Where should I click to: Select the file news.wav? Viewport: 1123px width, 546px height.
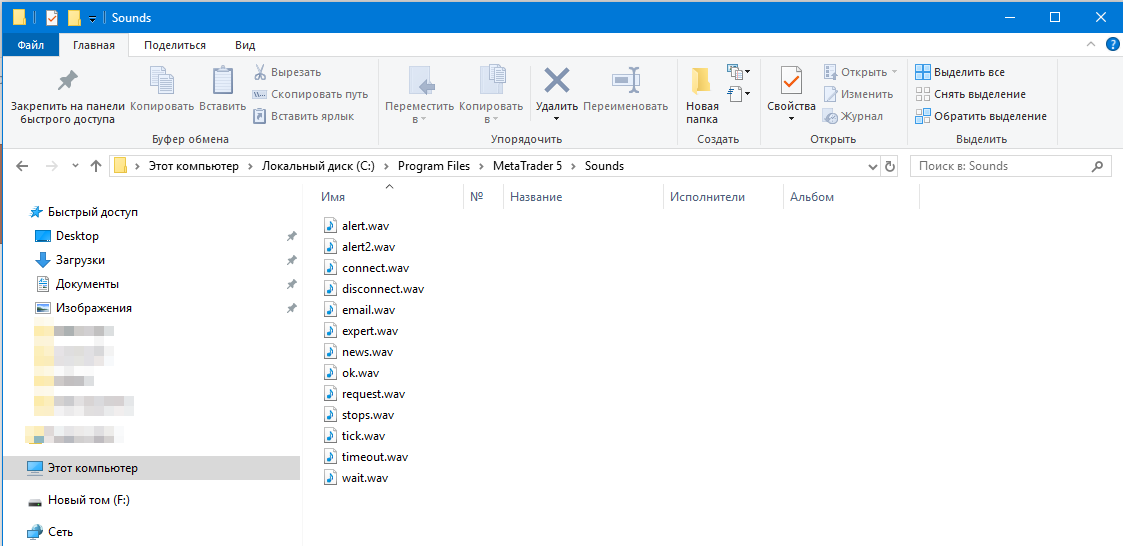point(367,352)
